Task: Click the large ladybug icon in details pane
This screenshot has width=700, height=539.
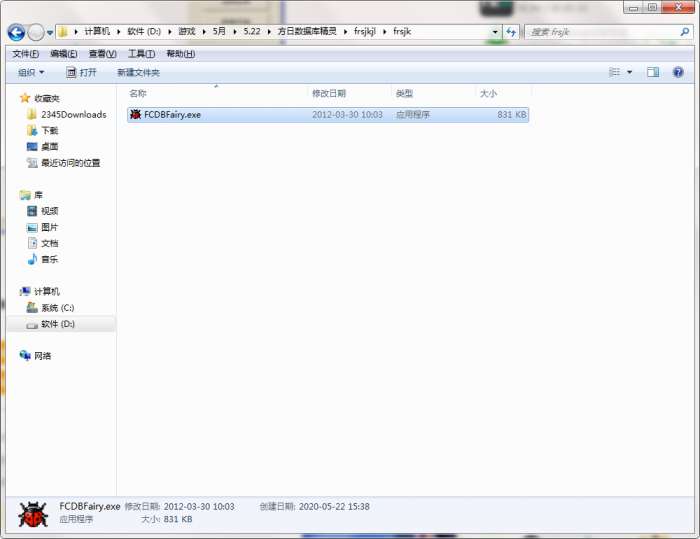Action: point(33,514)
